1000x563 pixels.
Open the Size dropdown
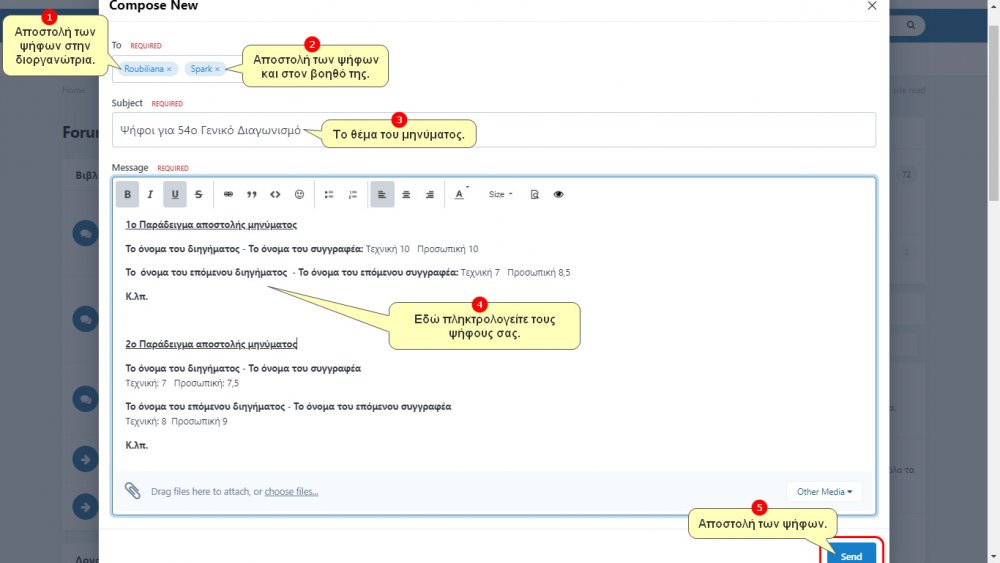click(x=500, y=194)
